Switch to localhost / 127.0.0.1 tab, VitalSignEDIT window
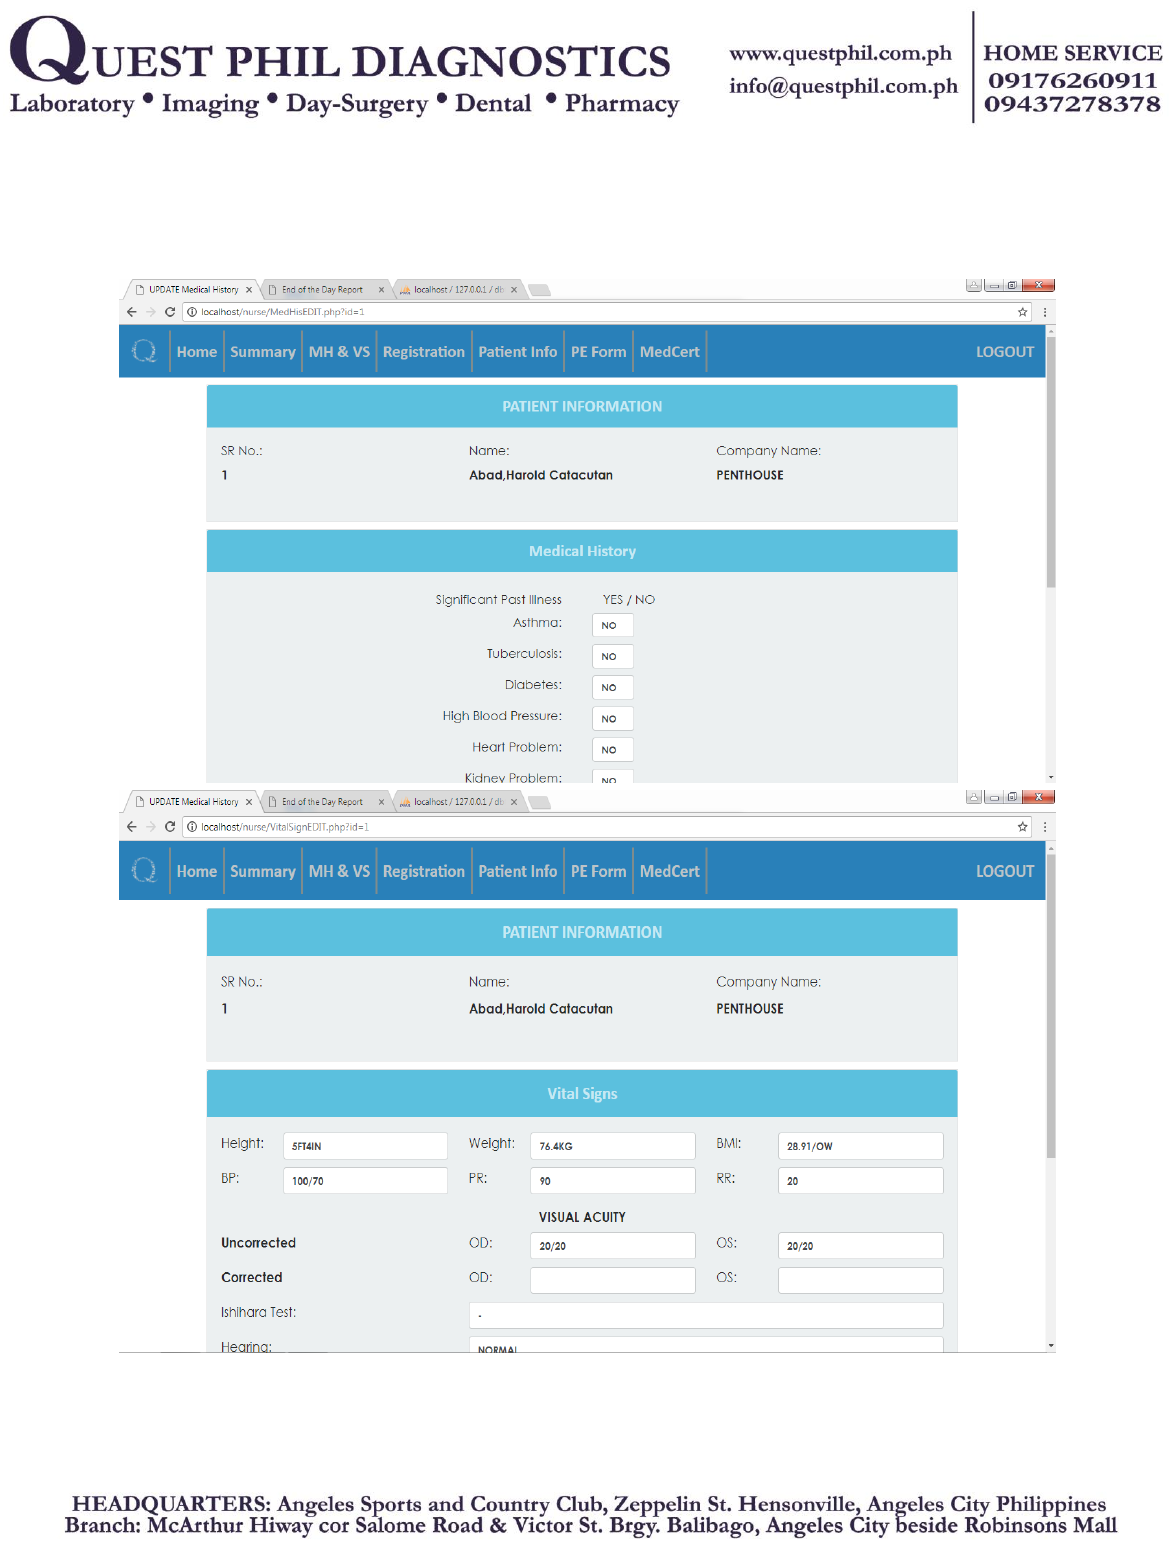Screen dimensions: 1174x1550 click(x=458, y=802)
